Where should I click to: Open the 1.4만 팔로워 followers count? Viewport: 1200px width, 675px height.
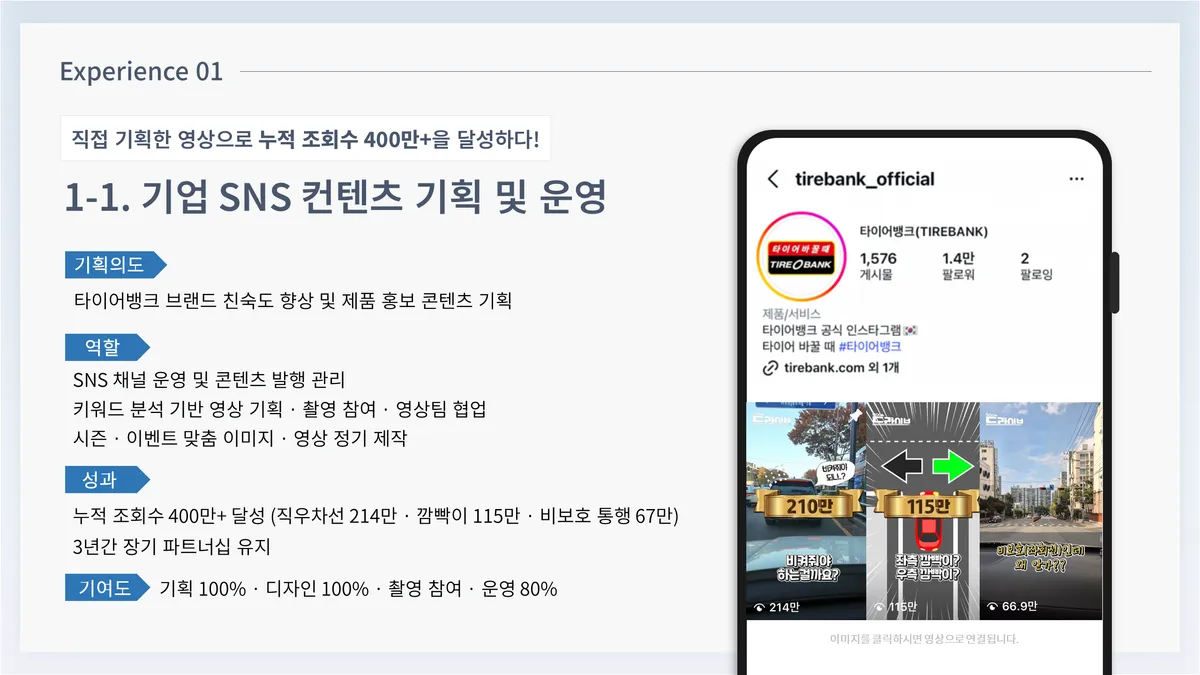pos(958,266)
